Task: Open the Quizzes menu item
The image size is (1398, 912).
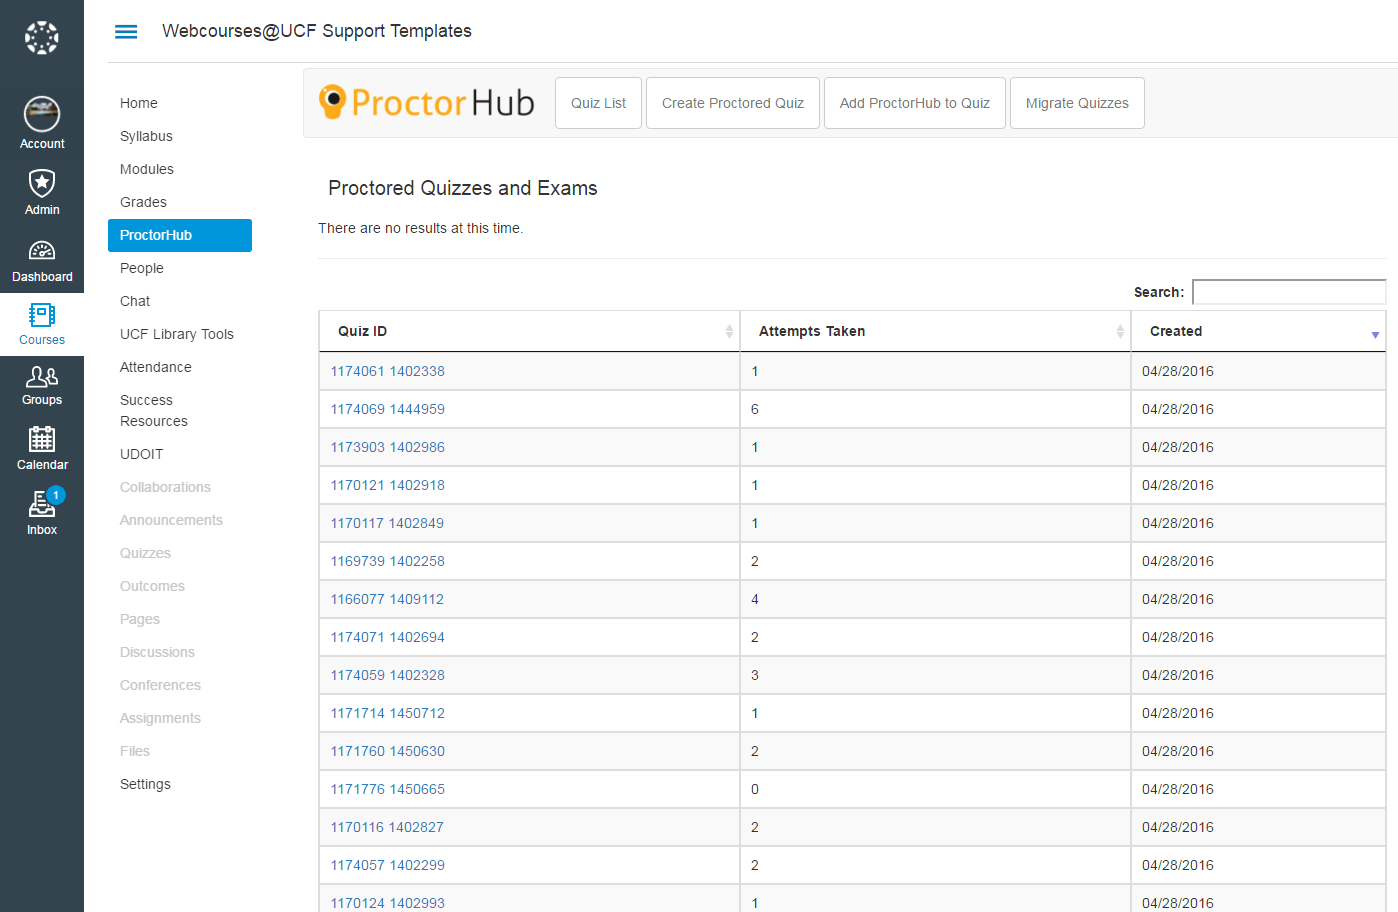Action: (x=145, y=553)
